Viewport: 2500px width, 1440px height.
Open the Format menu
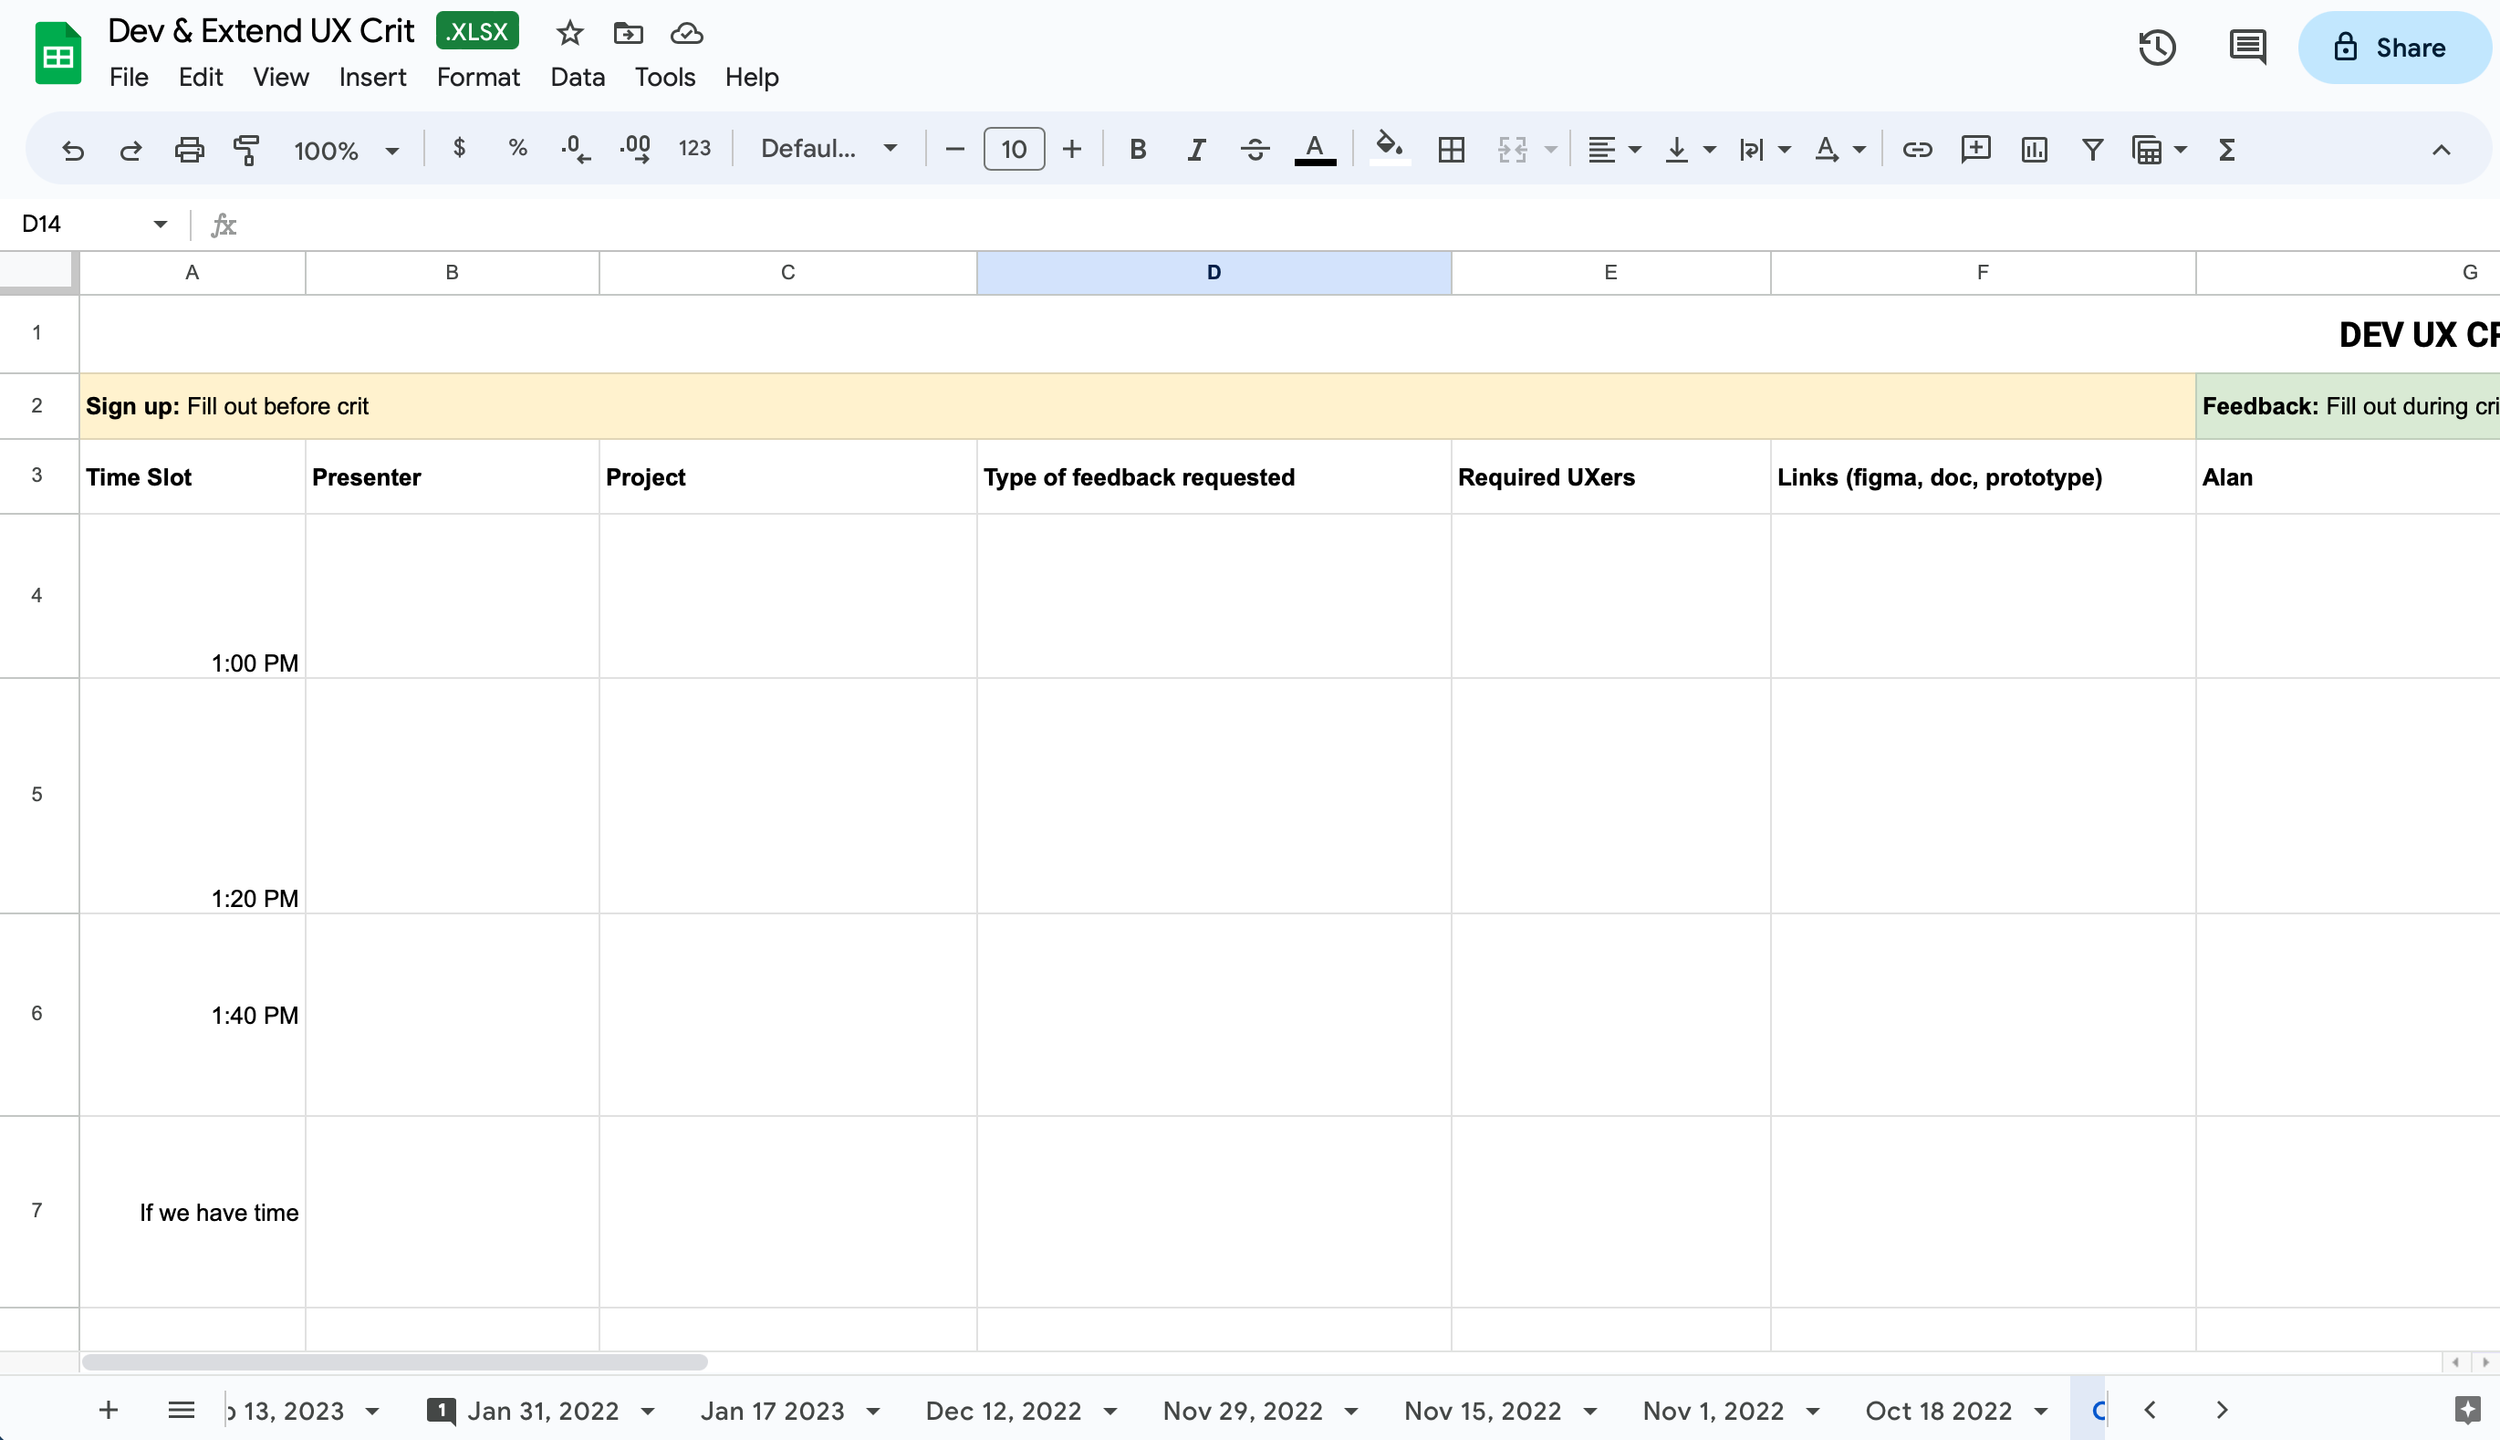coord(478,77)
